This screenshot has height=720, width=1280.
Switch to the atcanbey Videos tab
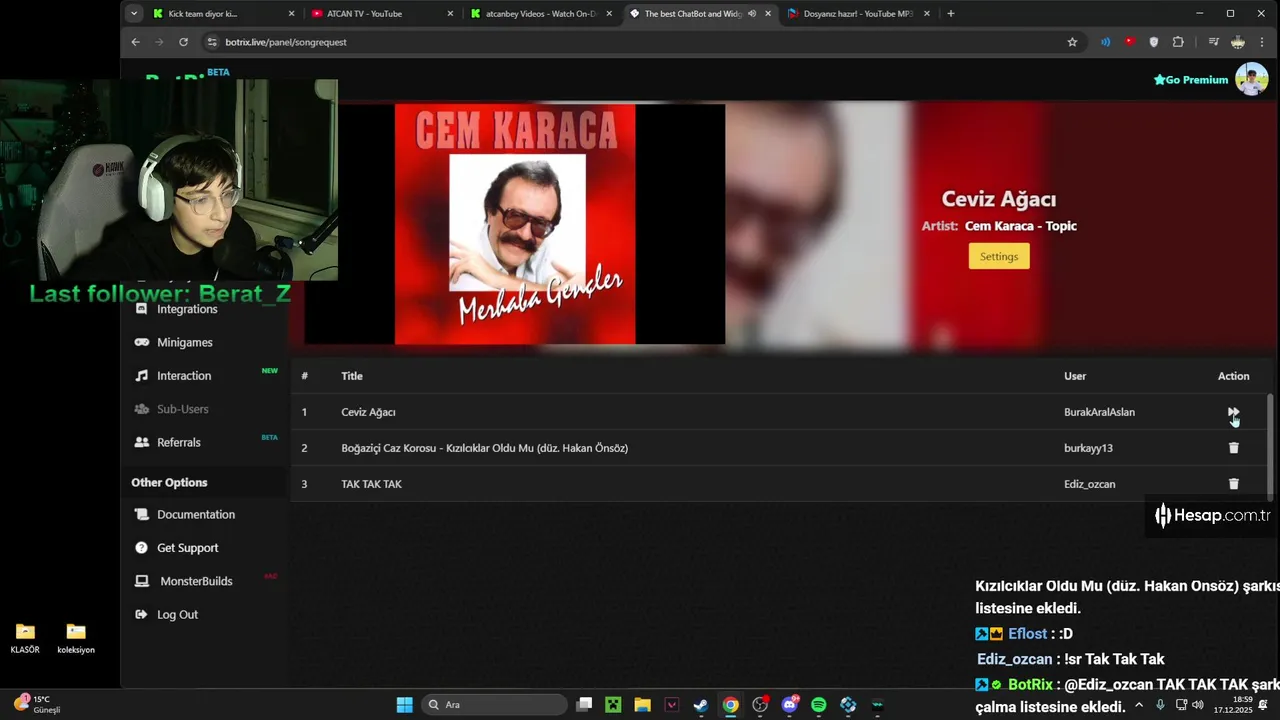tap(540, 14)
